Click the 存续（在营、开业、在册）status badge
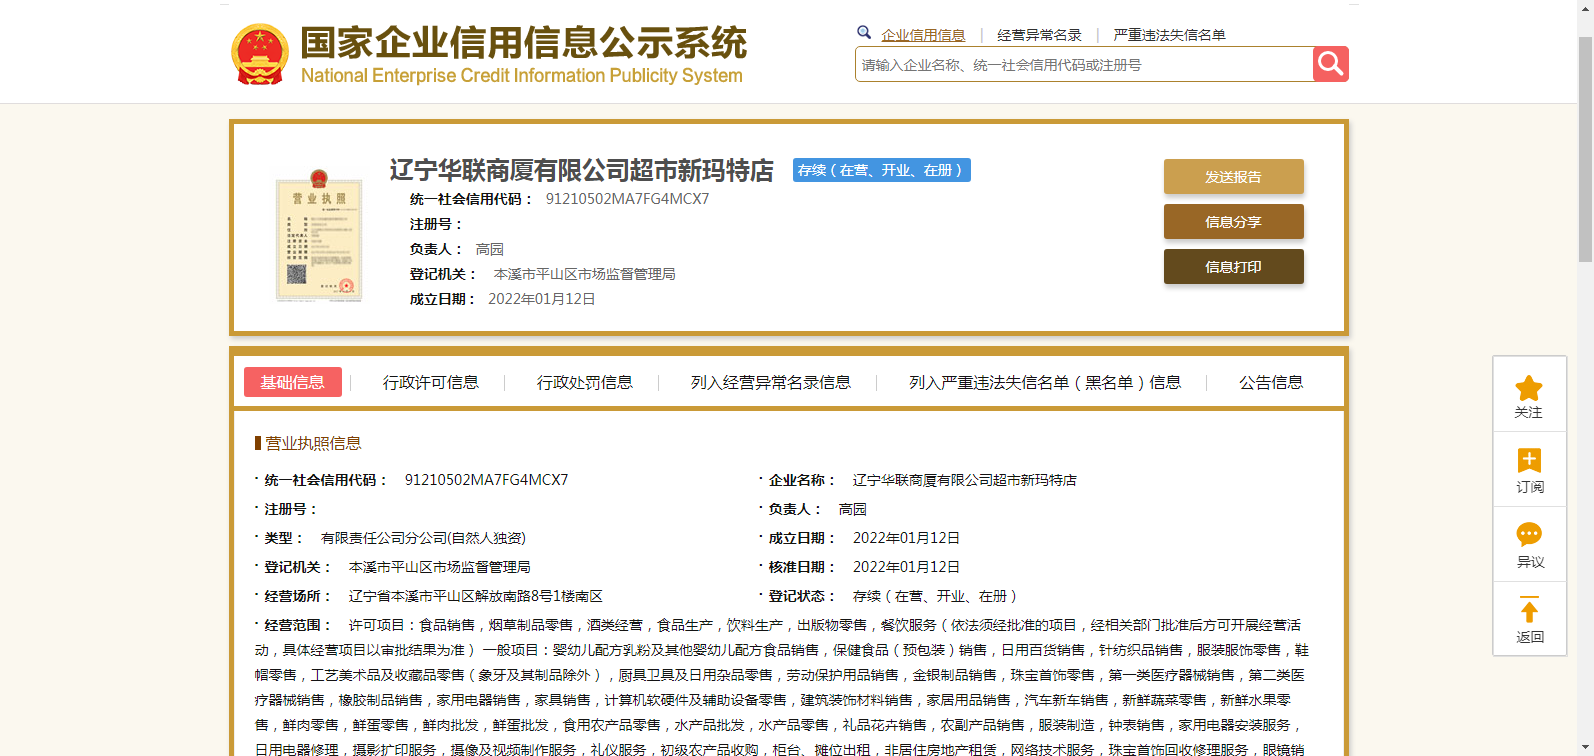The height and width of the screenshot is (756, 1594). pos(882,170)
